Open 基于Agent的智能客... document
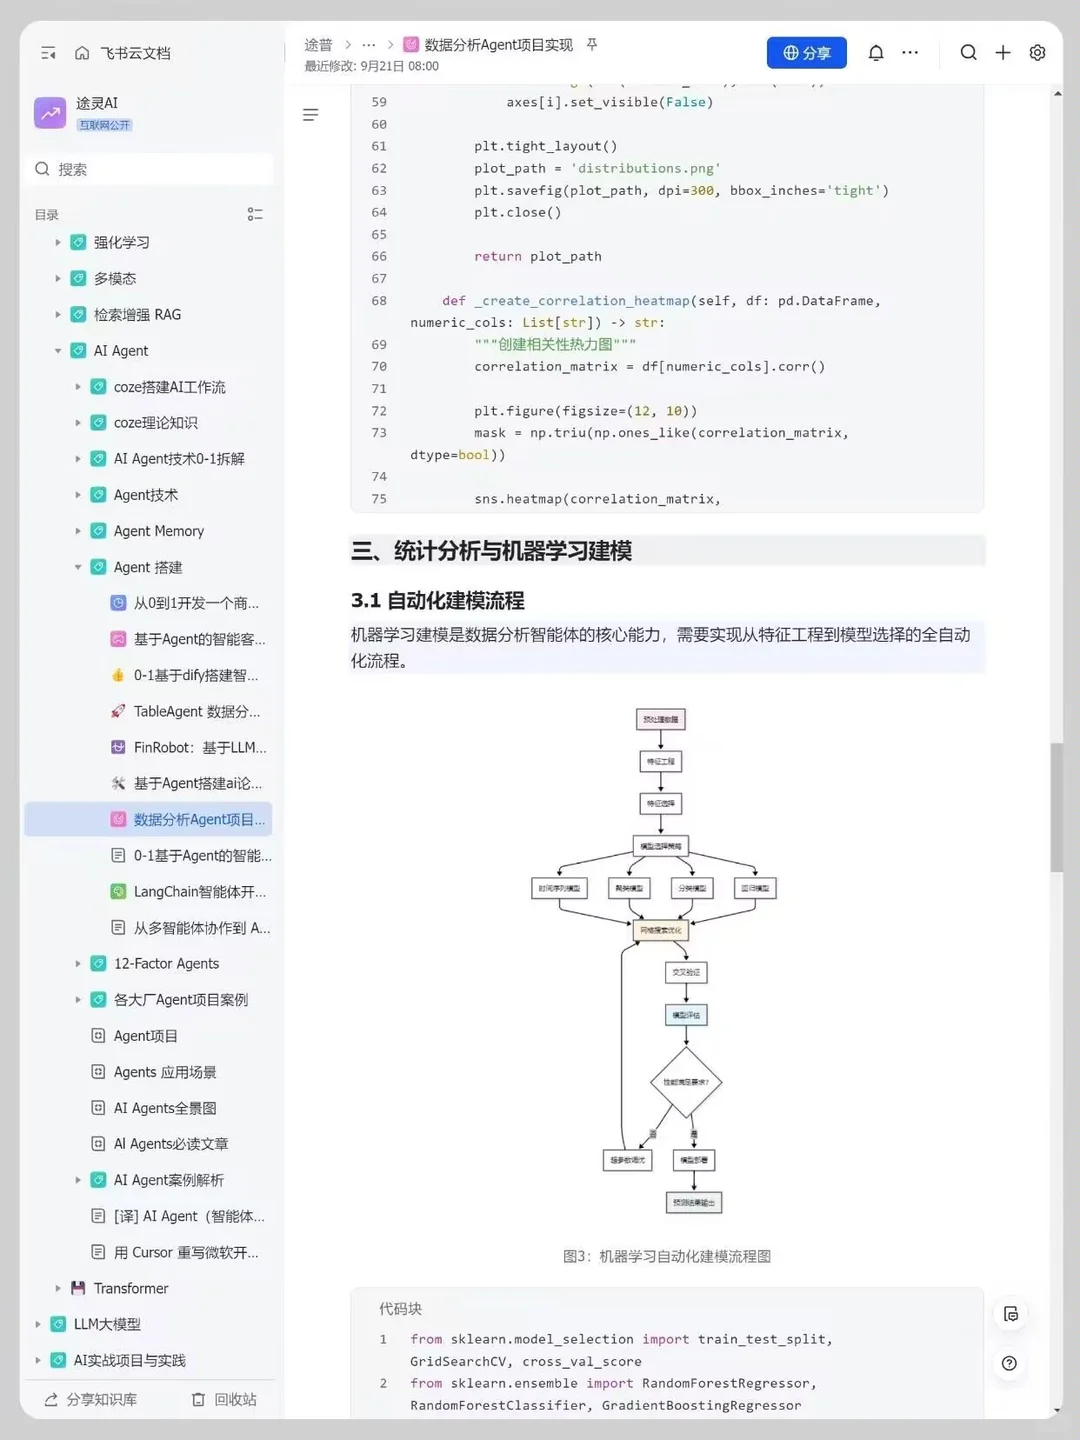 (199, 639)
